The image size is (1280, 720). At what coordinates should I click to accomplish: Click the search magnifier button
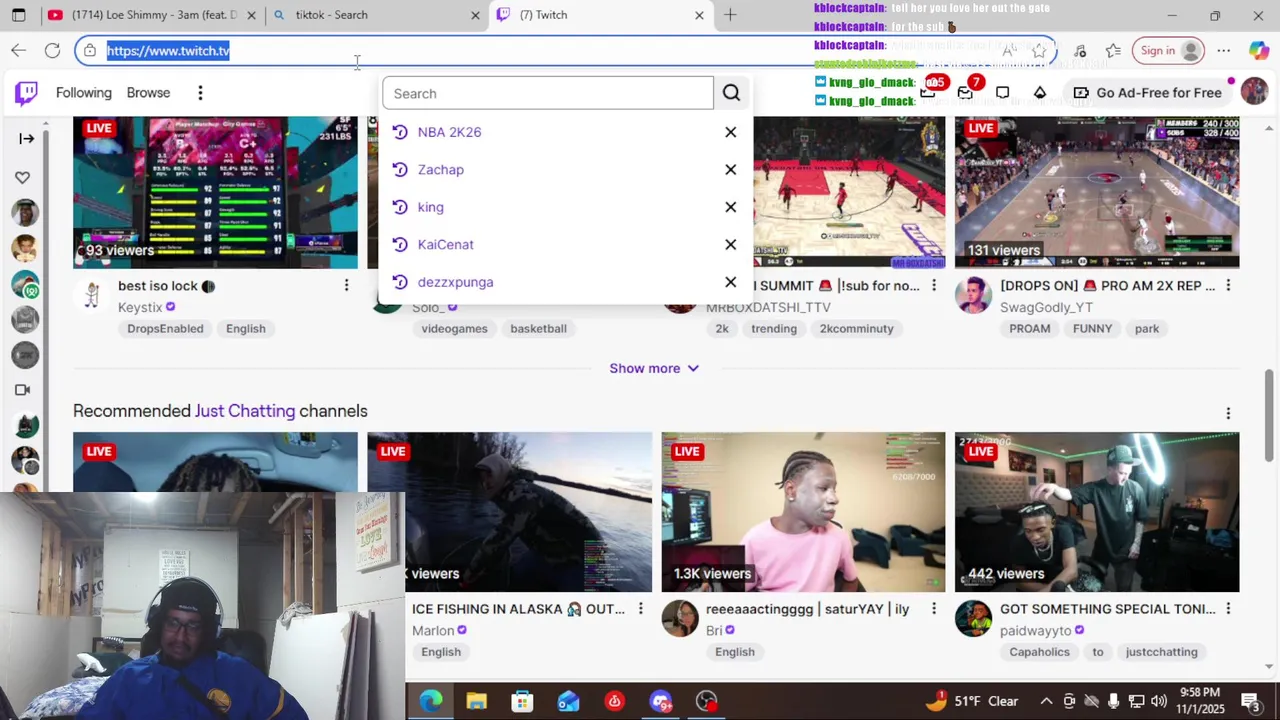click(731, 93)
